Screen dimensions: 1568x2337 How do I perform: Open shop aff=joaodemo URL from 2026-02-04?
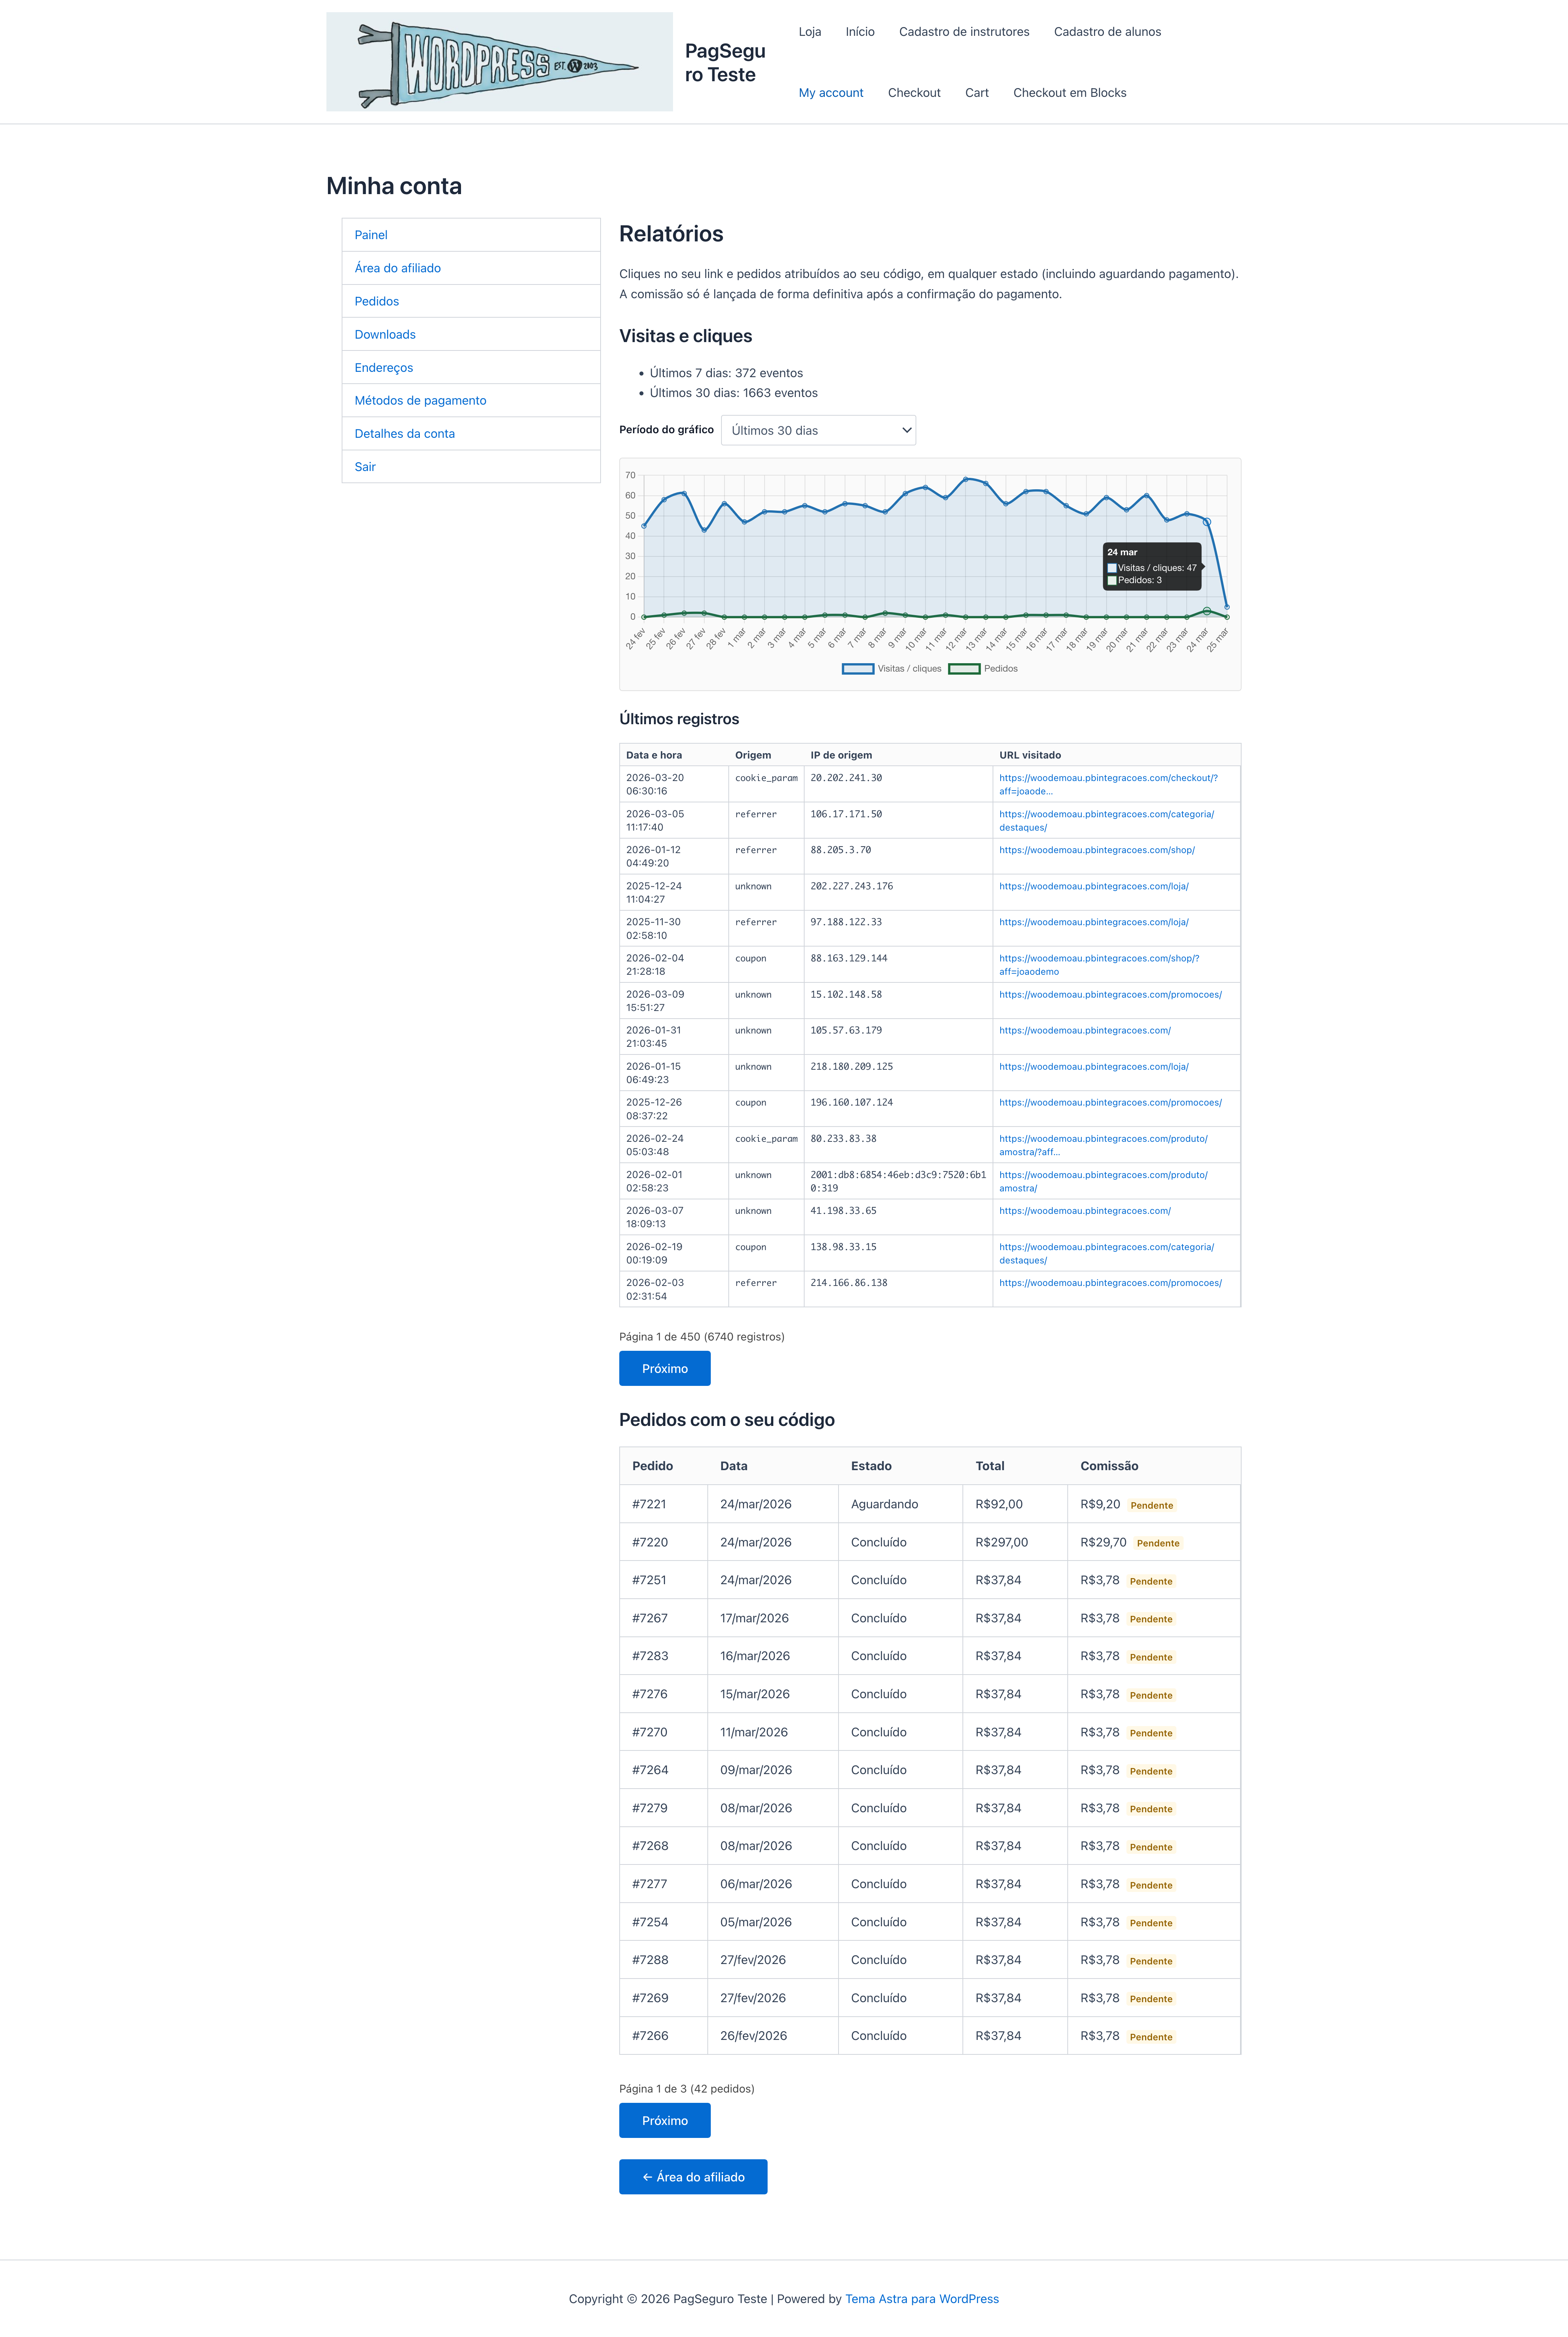[x=1099, y=964]
